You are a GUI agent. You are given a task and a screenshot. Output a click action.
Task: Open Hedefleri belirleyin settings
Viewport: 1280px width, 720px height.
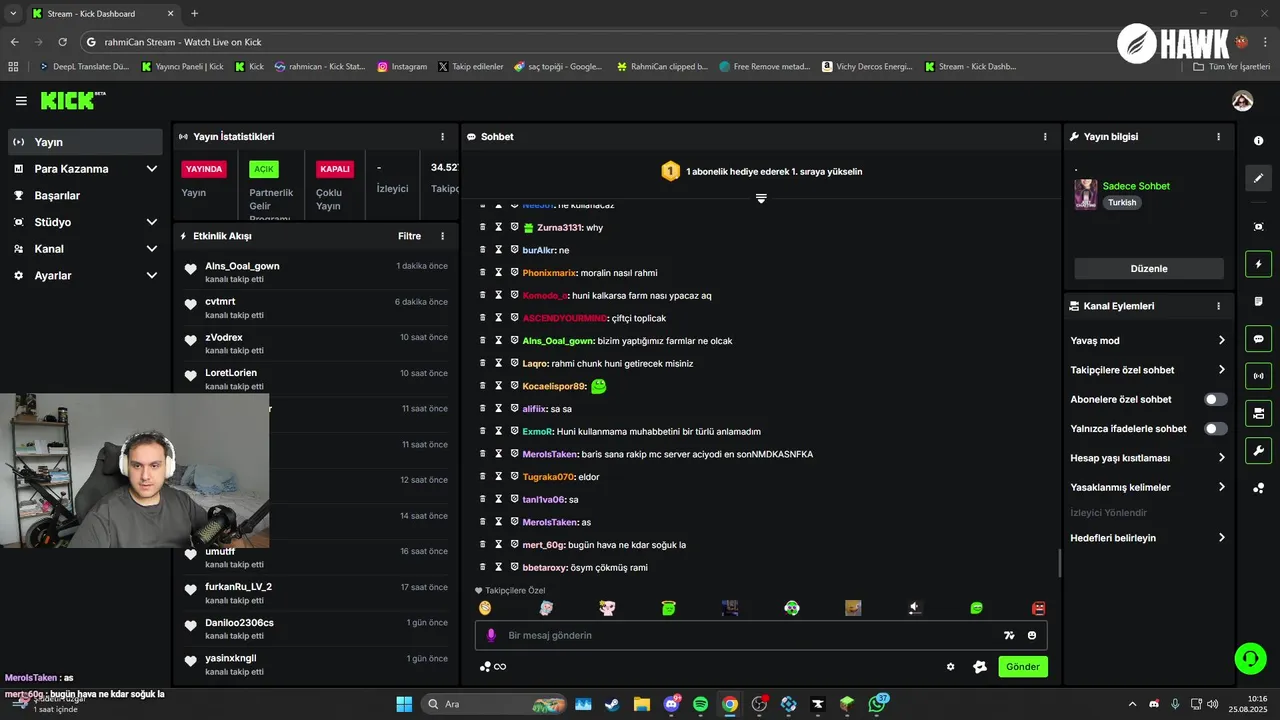pos(1147,538)
